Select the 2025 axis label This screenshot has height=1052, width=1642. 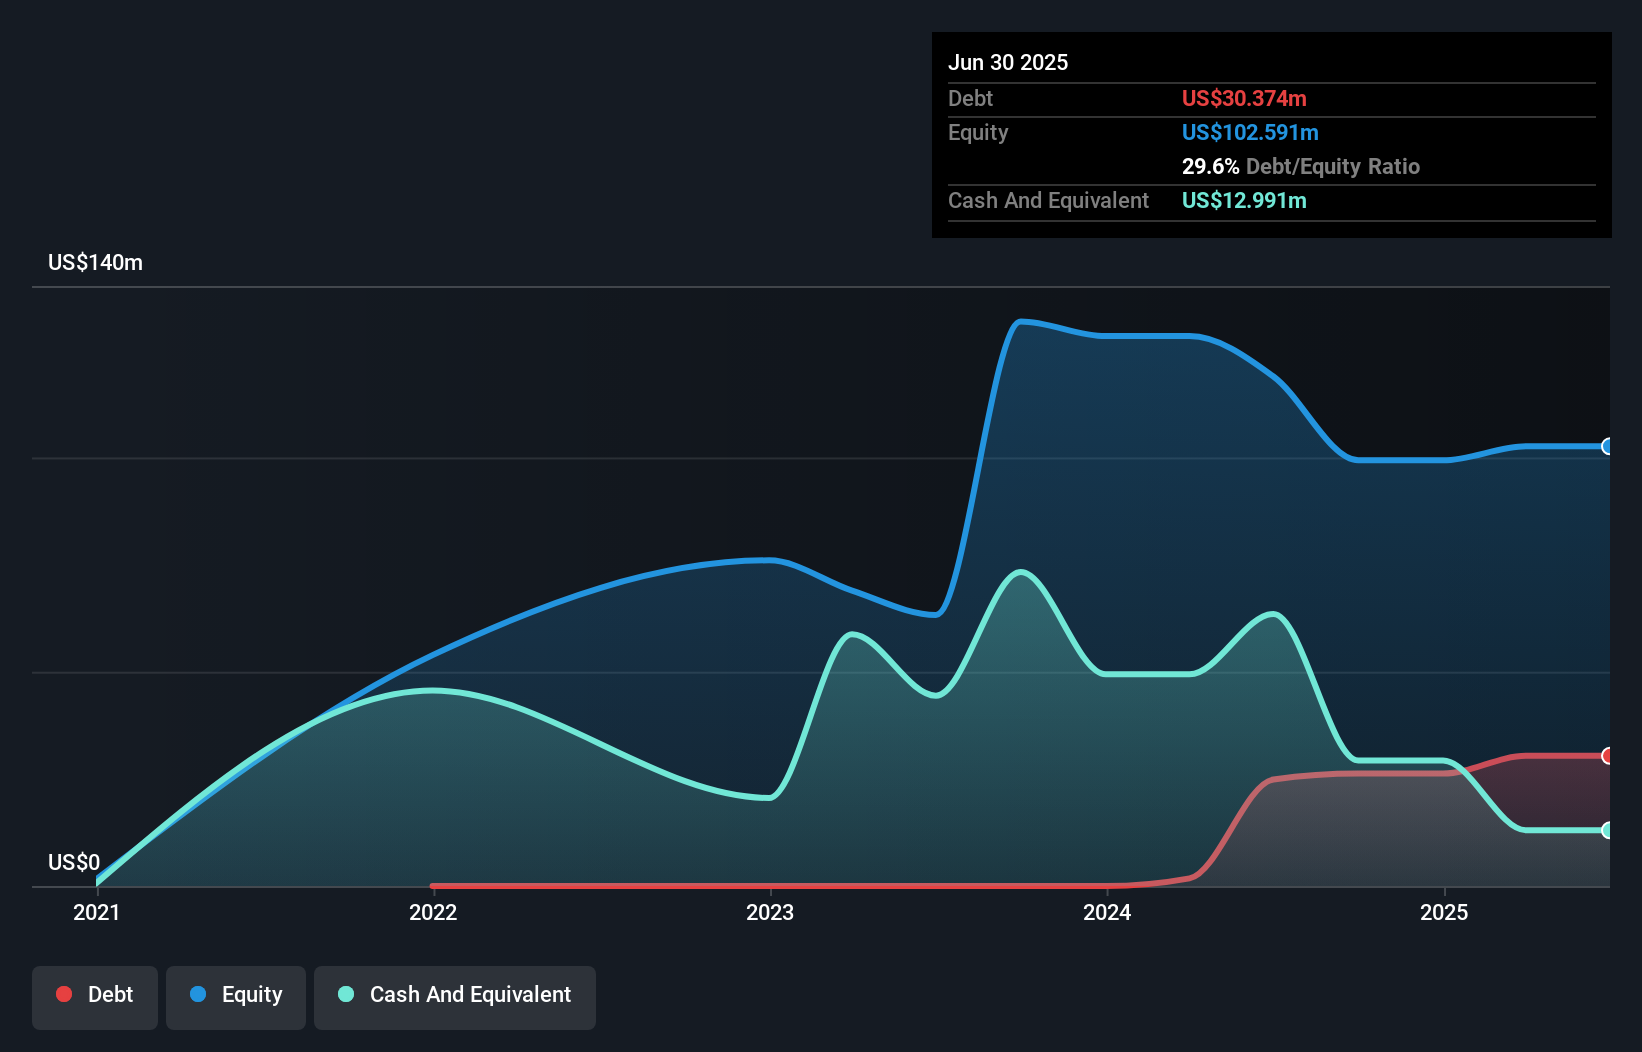[x=1446, y=912]
